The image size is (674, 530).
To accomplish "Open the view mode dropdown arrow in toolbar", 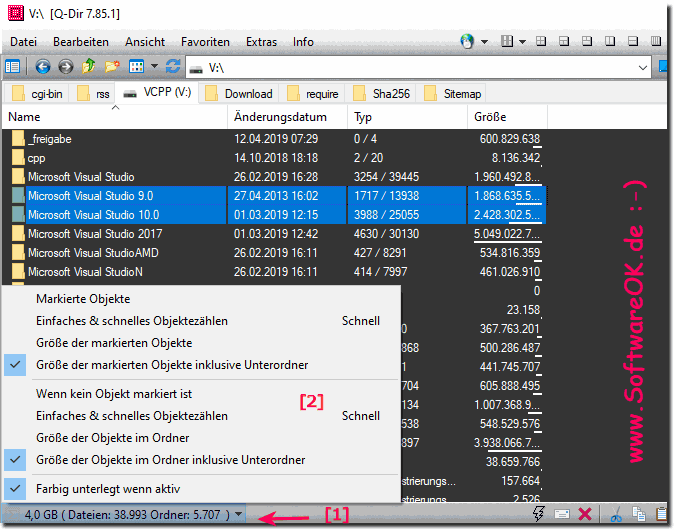I will (x=154, y=67).
